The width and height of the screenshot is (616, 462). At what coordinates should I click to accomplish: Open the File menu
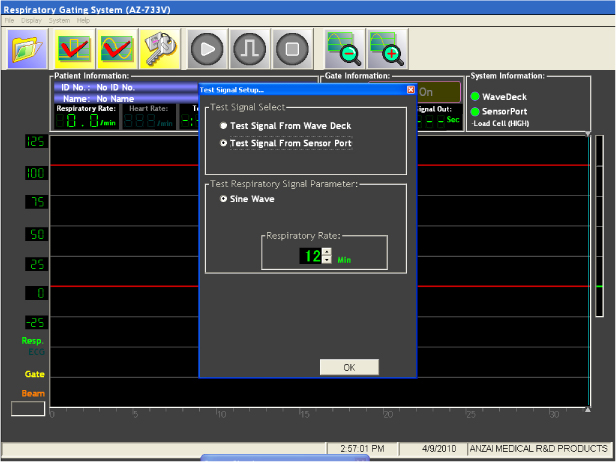point(9,20)
